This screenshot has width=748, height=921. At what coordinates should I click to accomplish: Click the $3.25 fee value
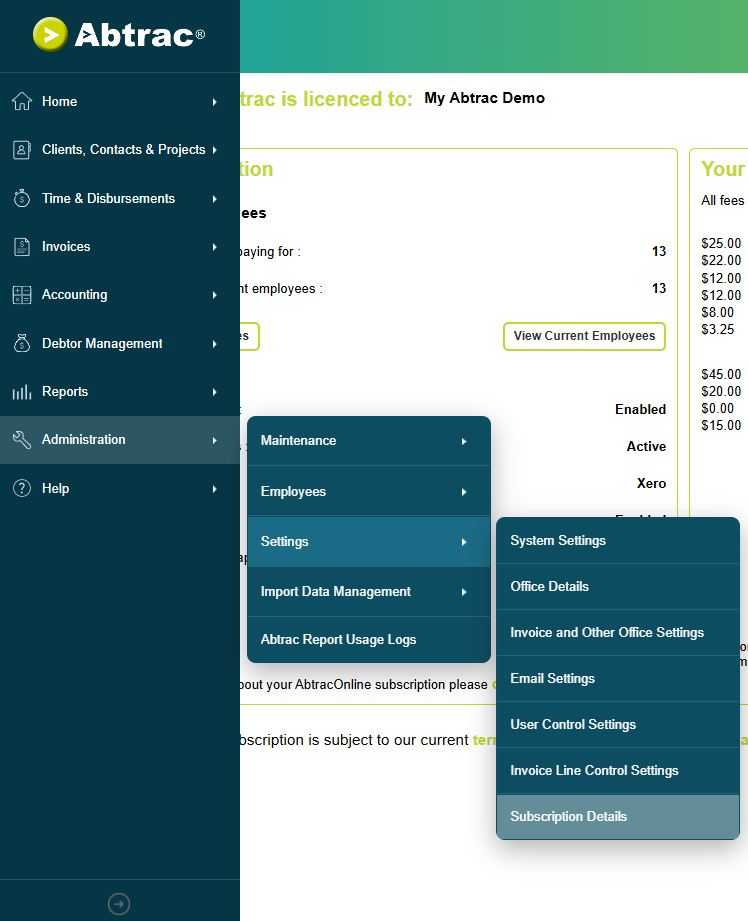tap(717, 330)
